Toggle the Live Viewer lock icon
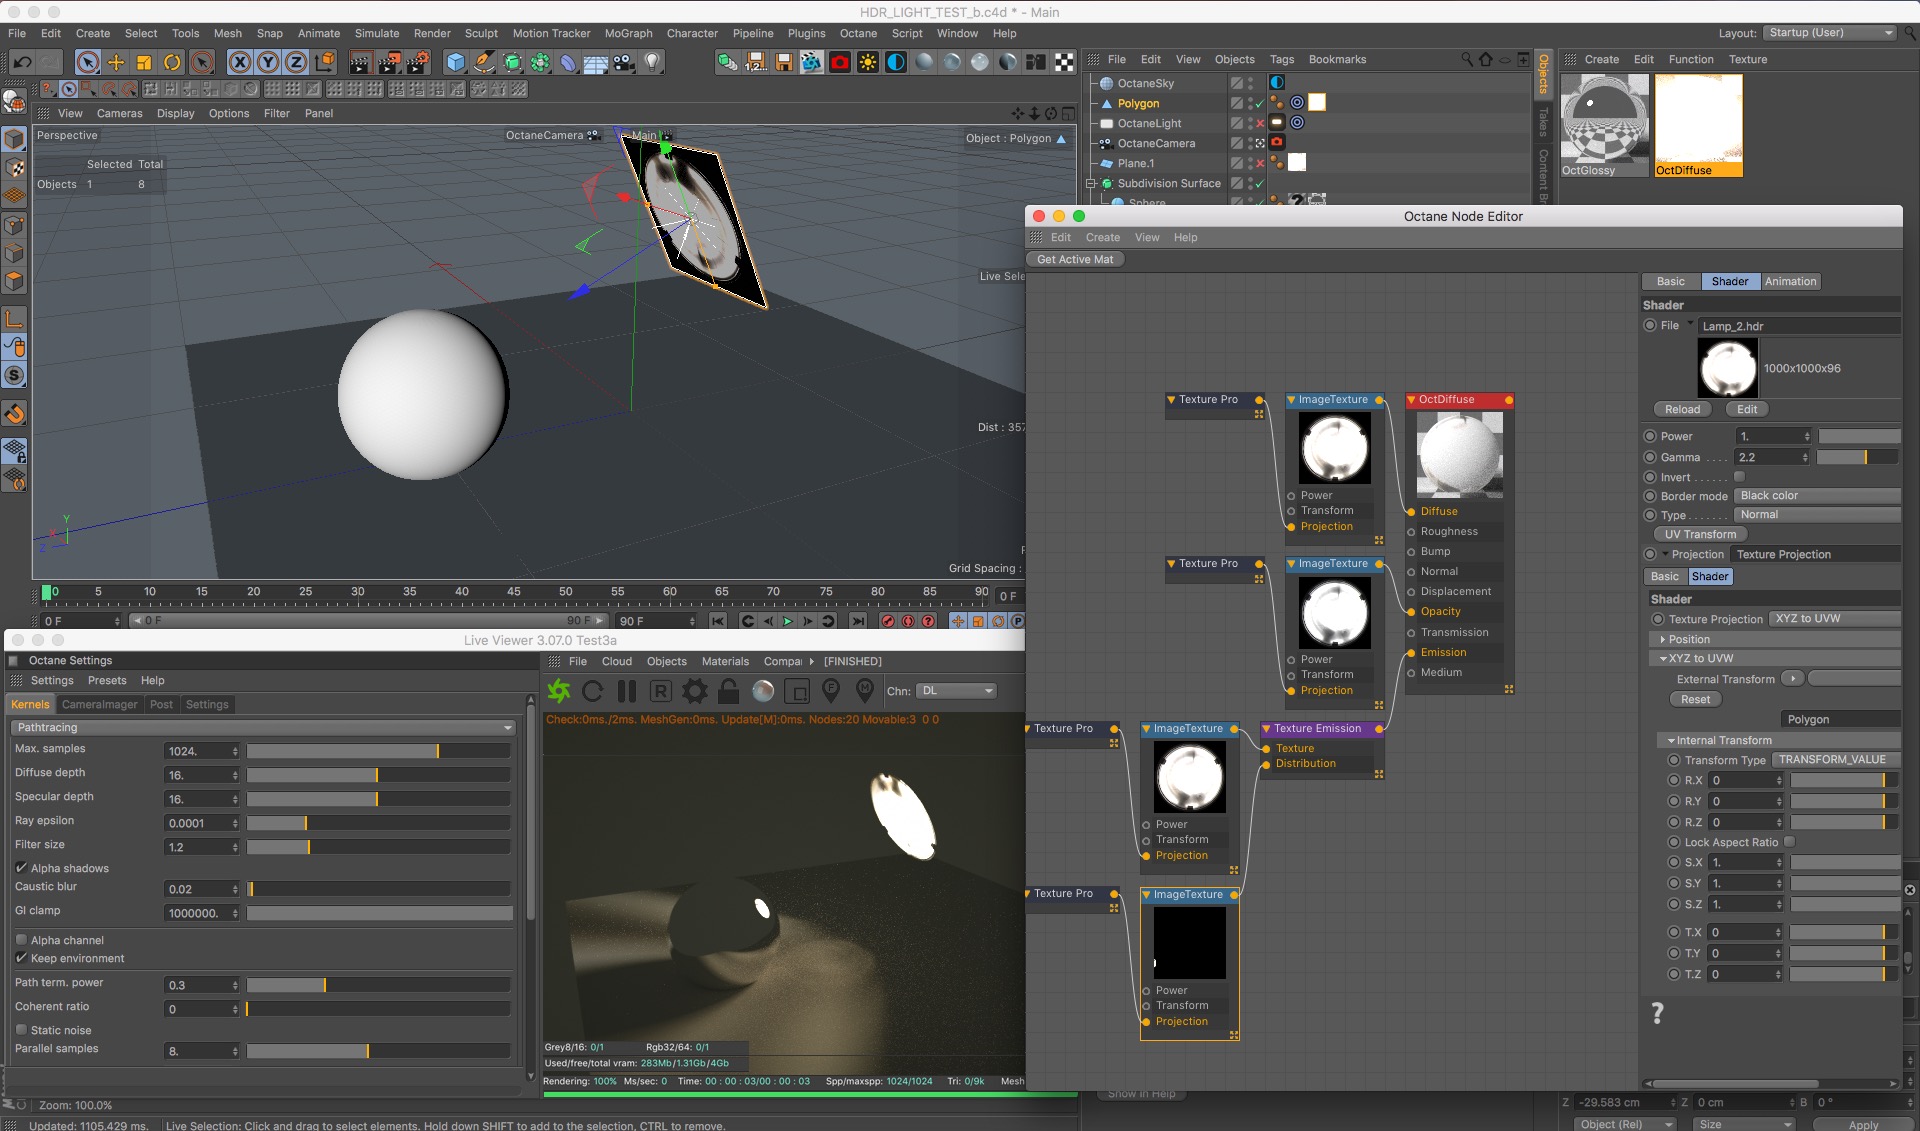Screen dimensions: 1920x1131 click(728, 691)
